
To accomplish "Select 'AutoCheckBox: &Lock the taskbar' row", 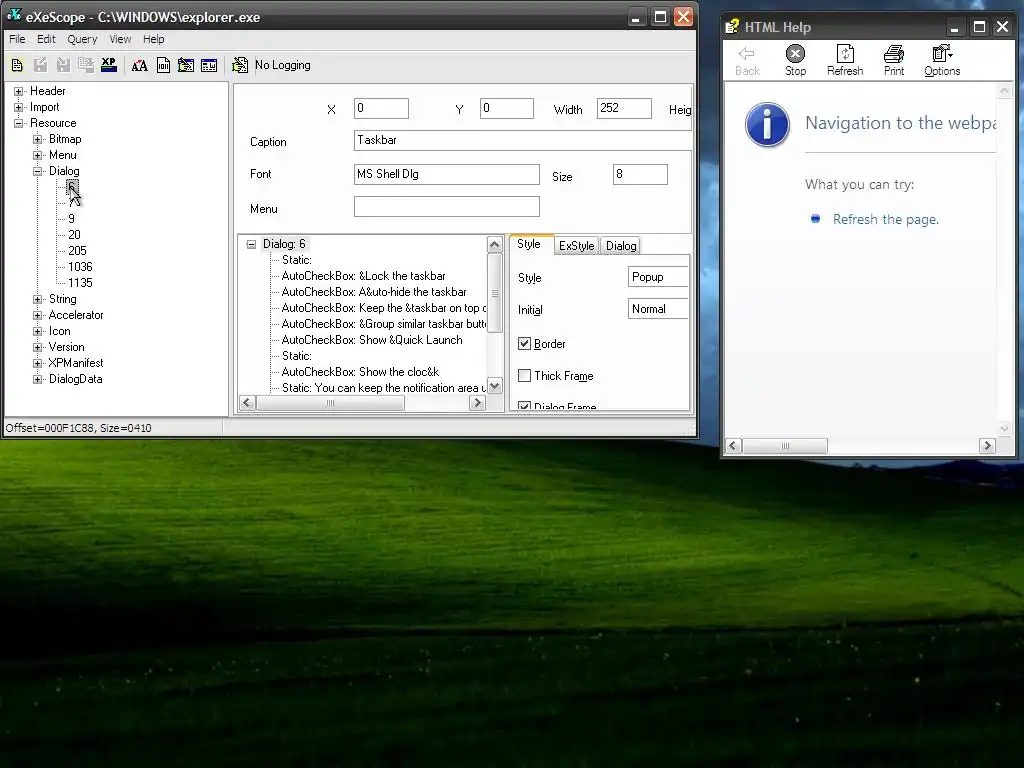I will (364, 276).
